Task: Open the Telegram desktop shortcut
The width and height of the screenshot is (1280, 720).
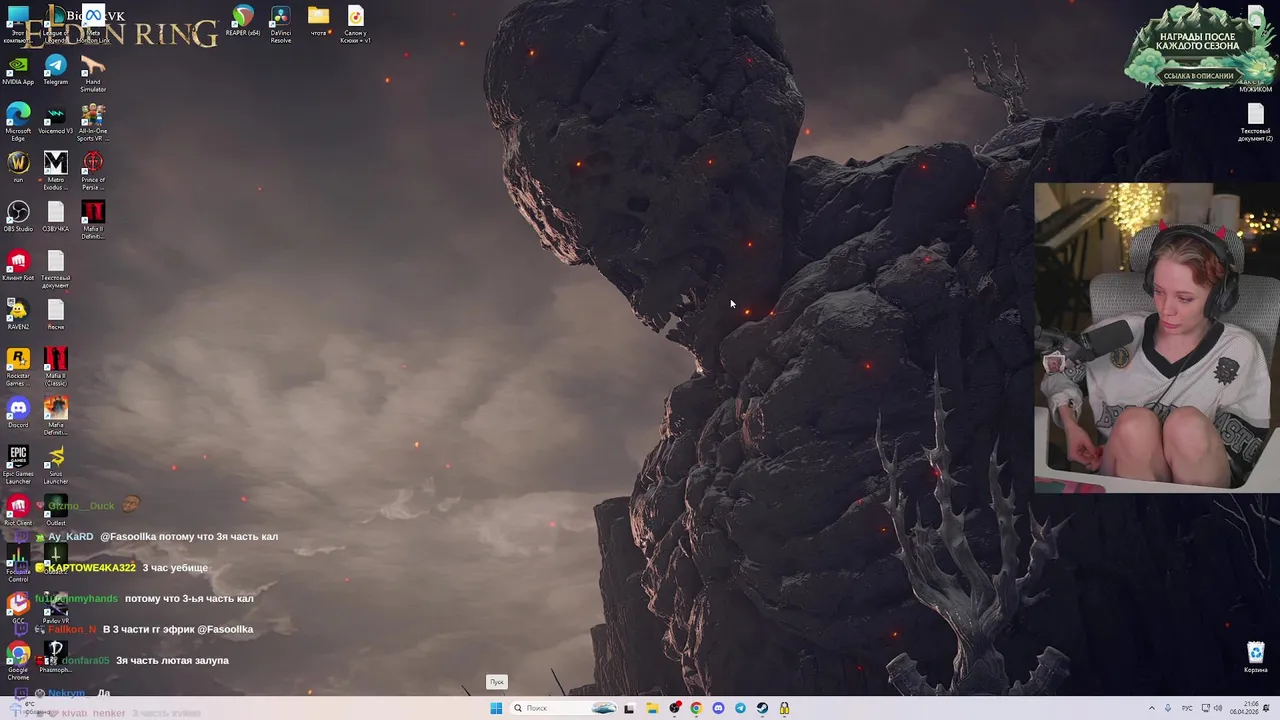Action: click(x=55, y=70)
